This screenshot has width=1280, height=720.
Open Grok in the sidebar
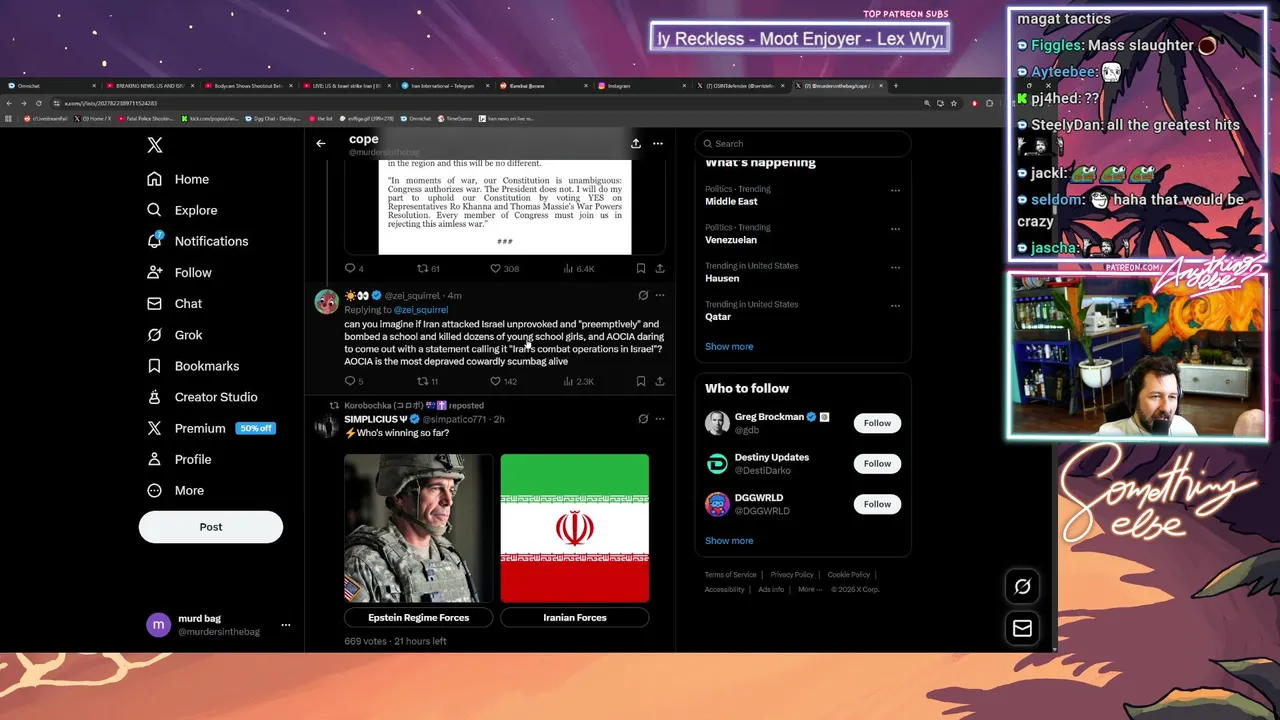[x=174, y=335]
